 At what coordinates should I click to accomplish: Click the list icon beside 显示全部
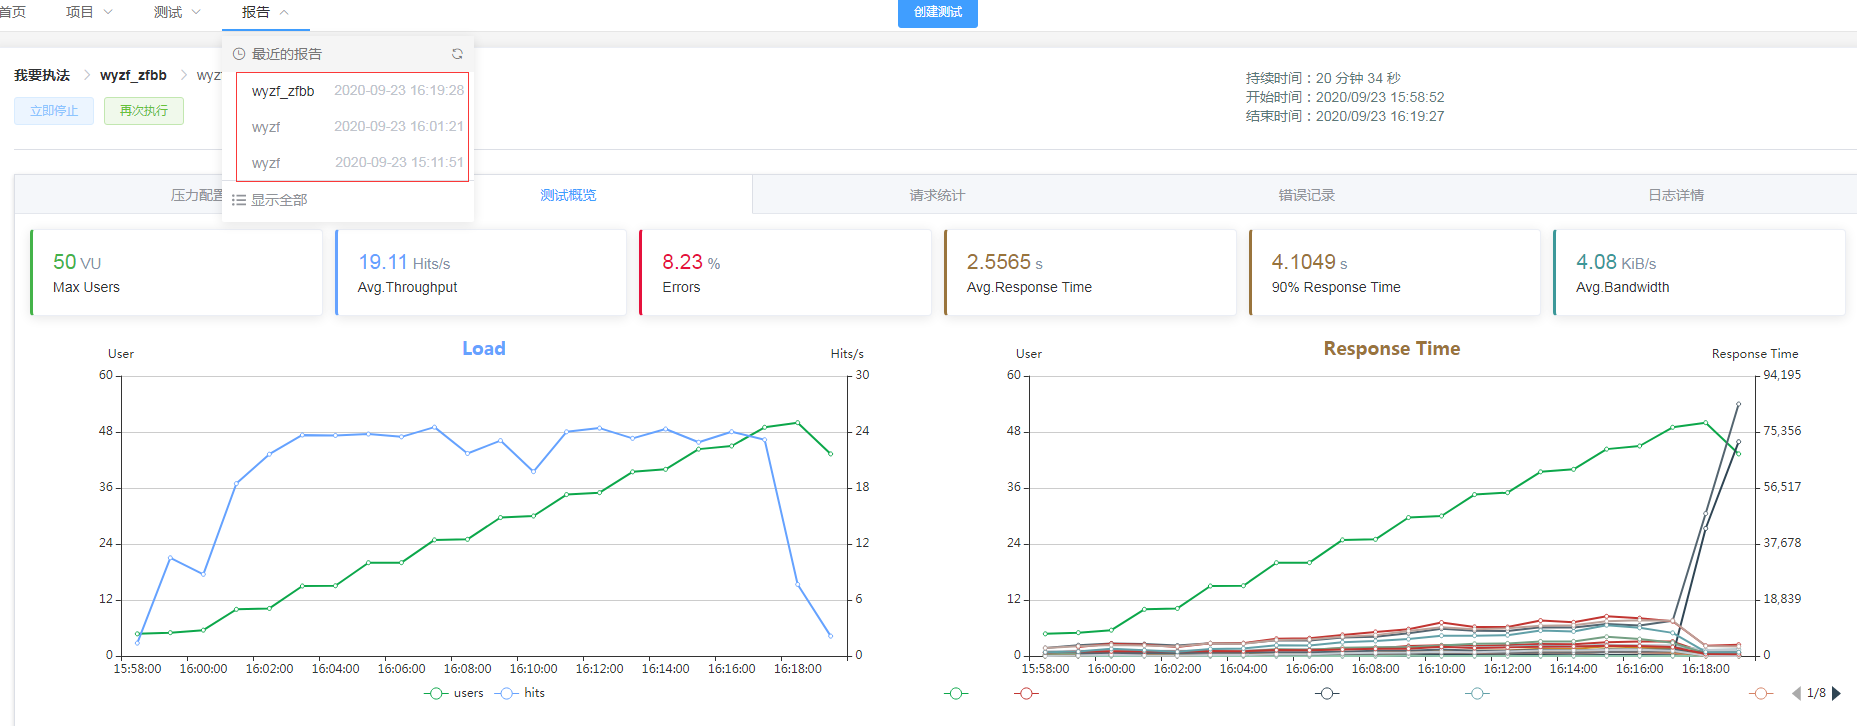pyautogui.click(x=239, y=200)
